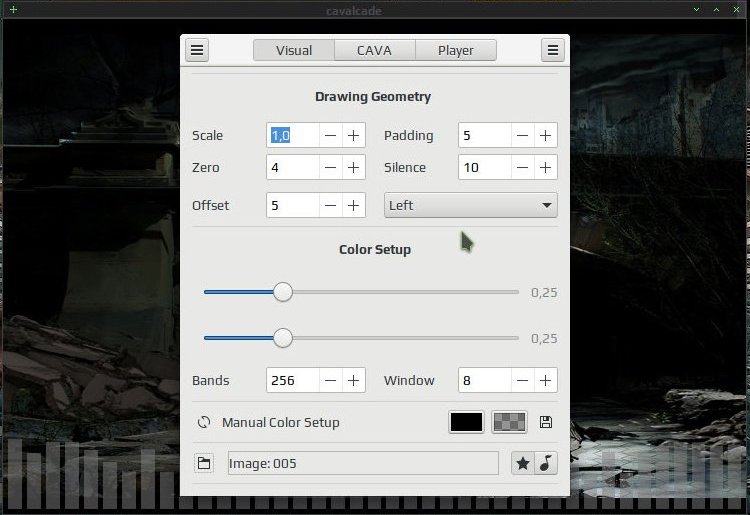The height and width of the screenshot is (515, 750).
Task: Click the second Color Setup slider handle
Action: 283,338
